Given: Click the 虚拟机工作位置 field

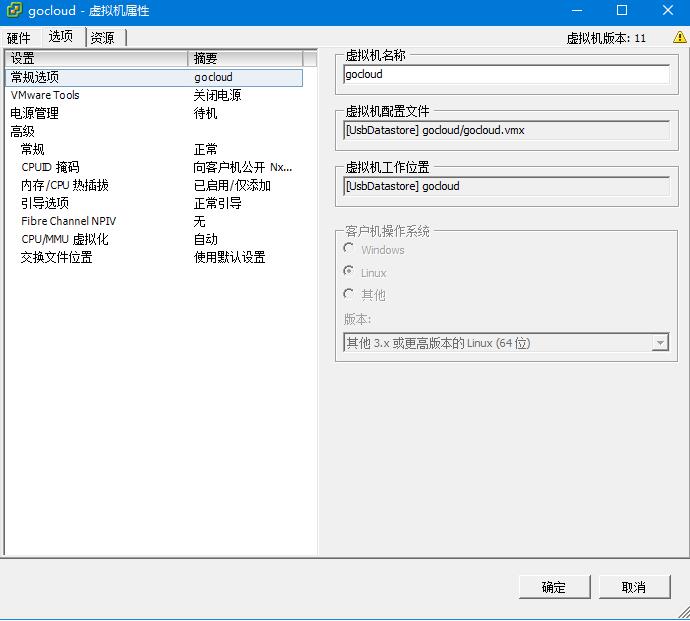Looking at the screenshot, I should click(x=506, y=186).
